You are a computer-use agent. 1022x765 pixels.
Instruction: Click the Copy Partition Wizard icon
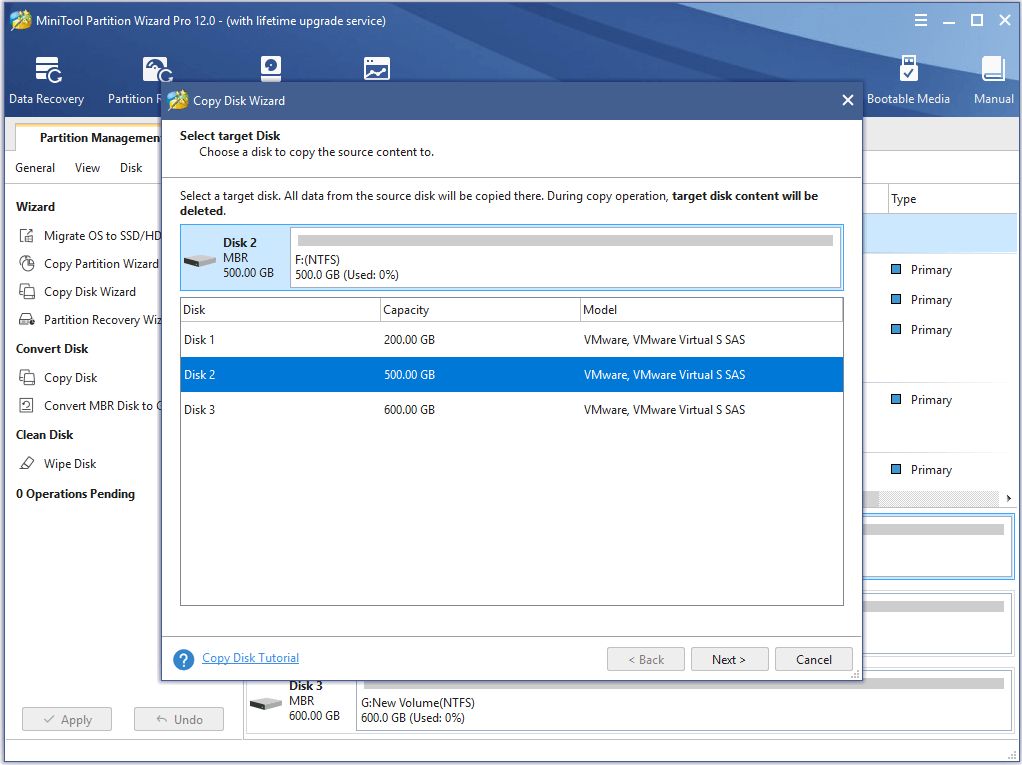(x=26, y=263)
